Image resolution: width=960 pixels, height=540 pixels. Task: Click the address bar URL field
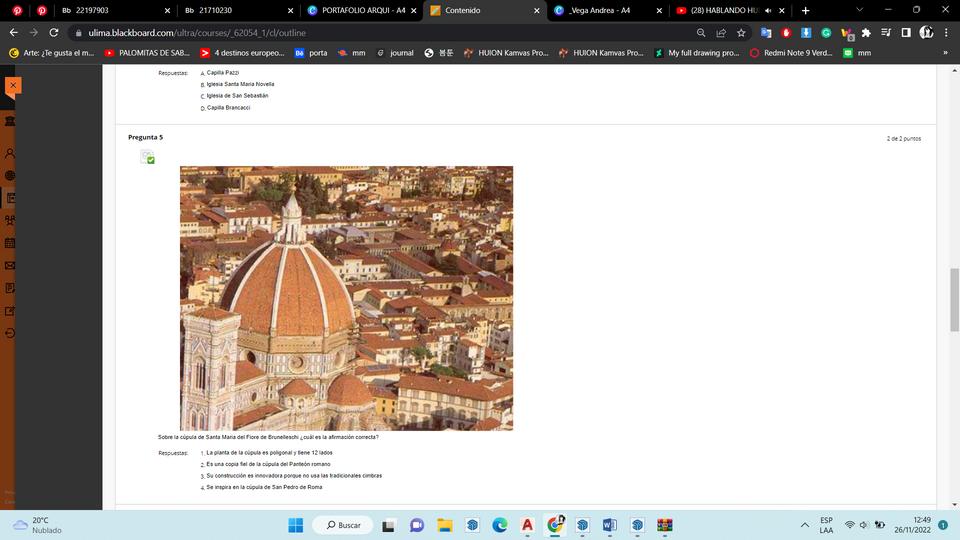pos(380,32)
